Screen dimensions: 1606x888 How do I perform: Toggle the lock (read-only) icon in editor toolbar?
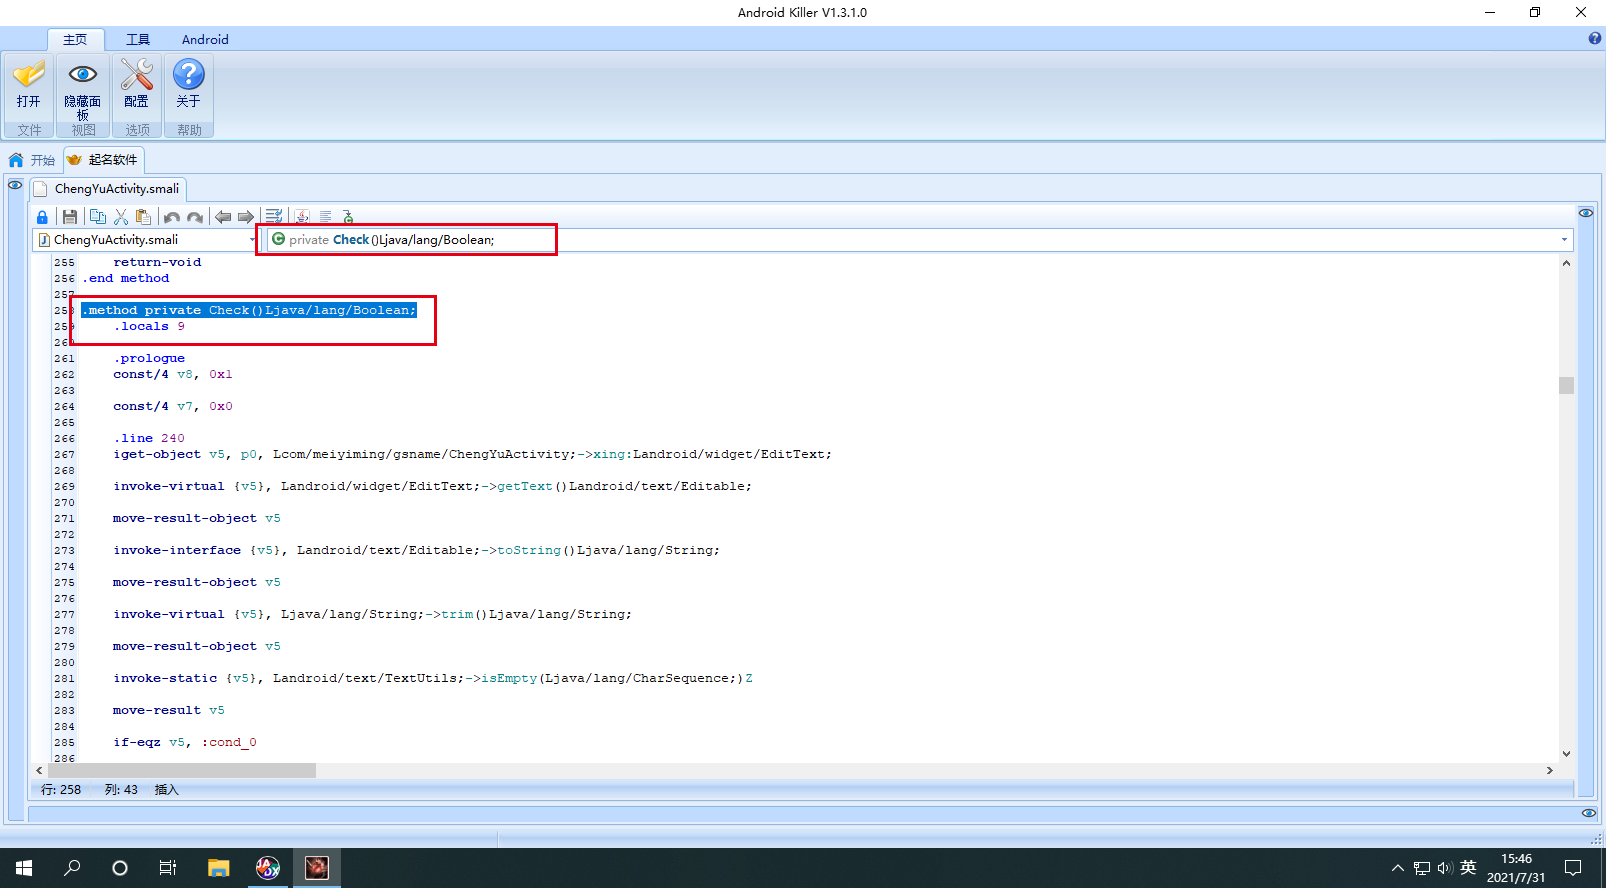(x=42, y=217)
